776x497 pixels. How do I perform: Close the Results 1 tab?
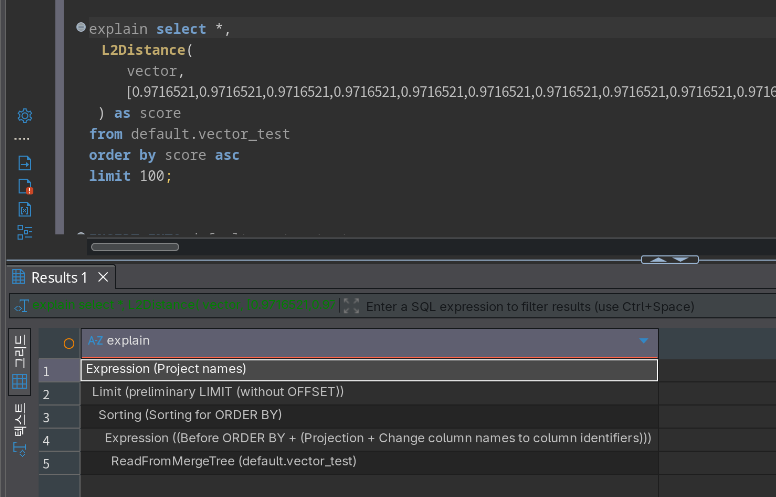tap(103, 277)
